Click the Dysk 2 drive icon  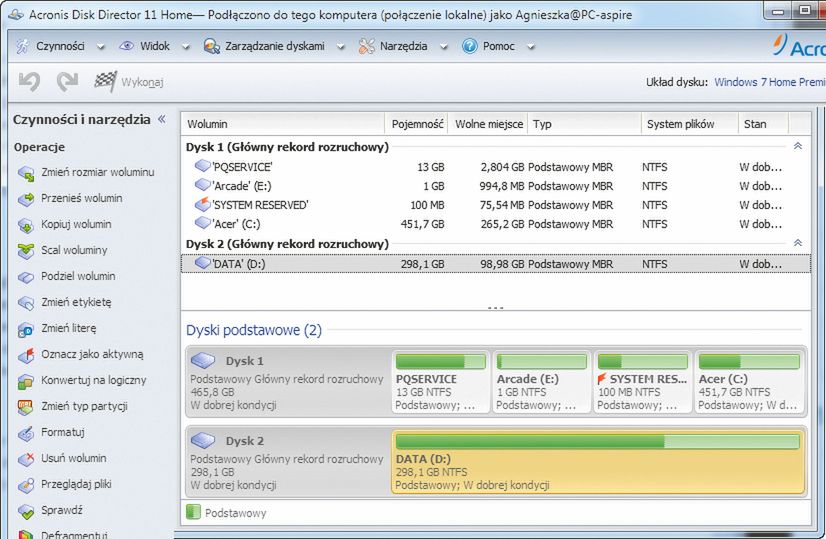tap(203, 440)
